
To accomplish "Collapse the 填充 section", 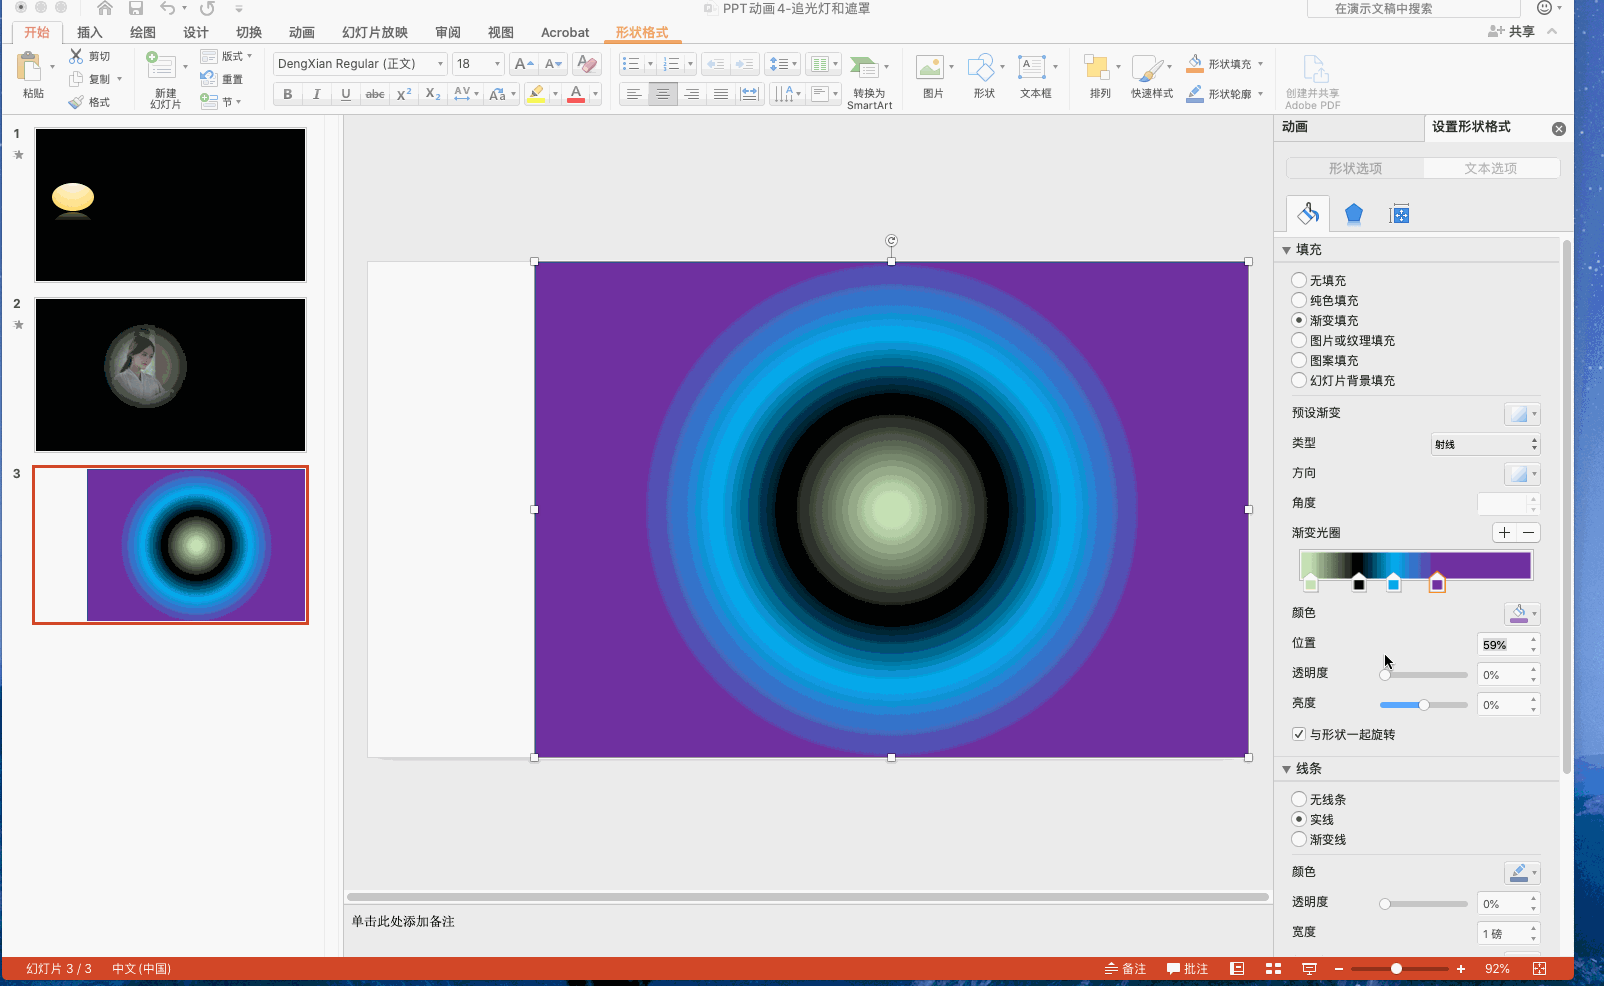I will (x=1287, y=250).
